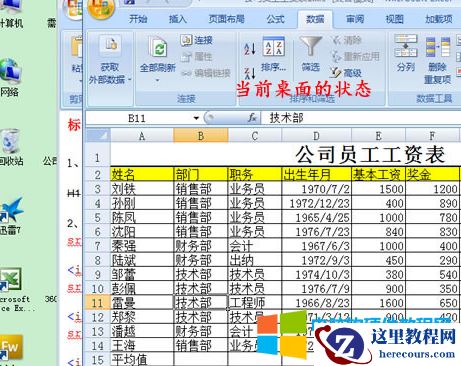Expand the Refresh All dropdown arrow
This screenshot has height=366, width=461.
click(157, 80)
